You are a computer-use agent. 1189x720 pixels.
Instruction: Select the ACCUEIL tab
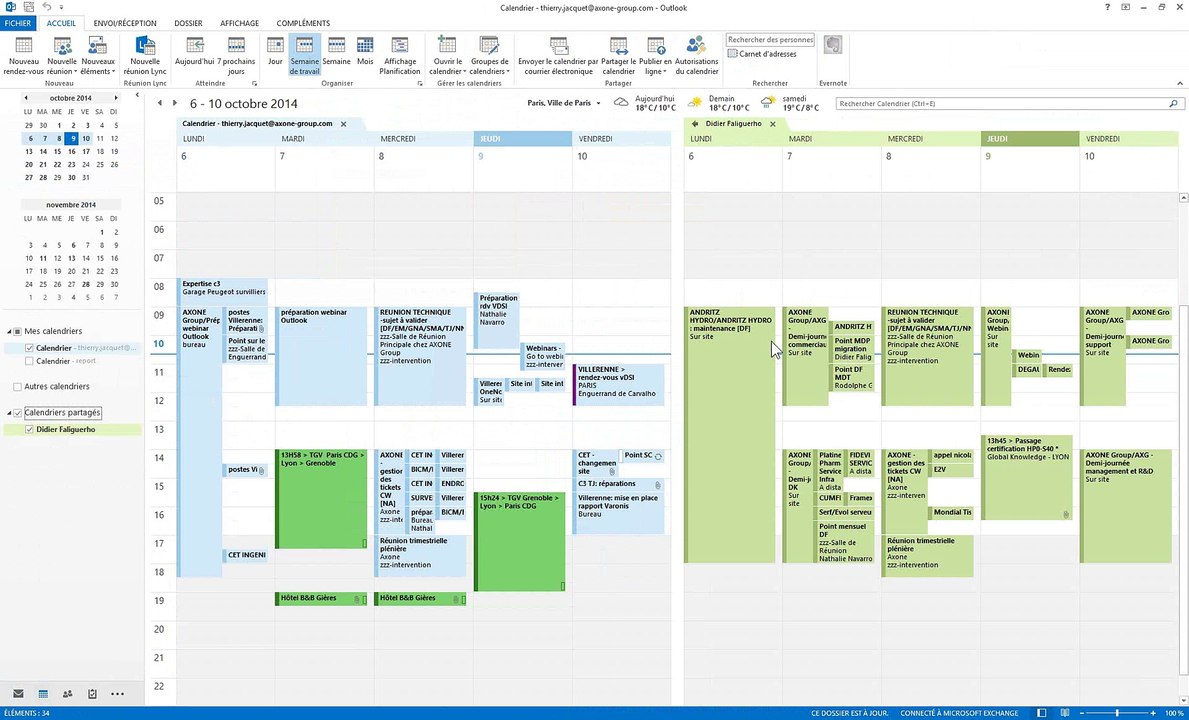[61, 23]
